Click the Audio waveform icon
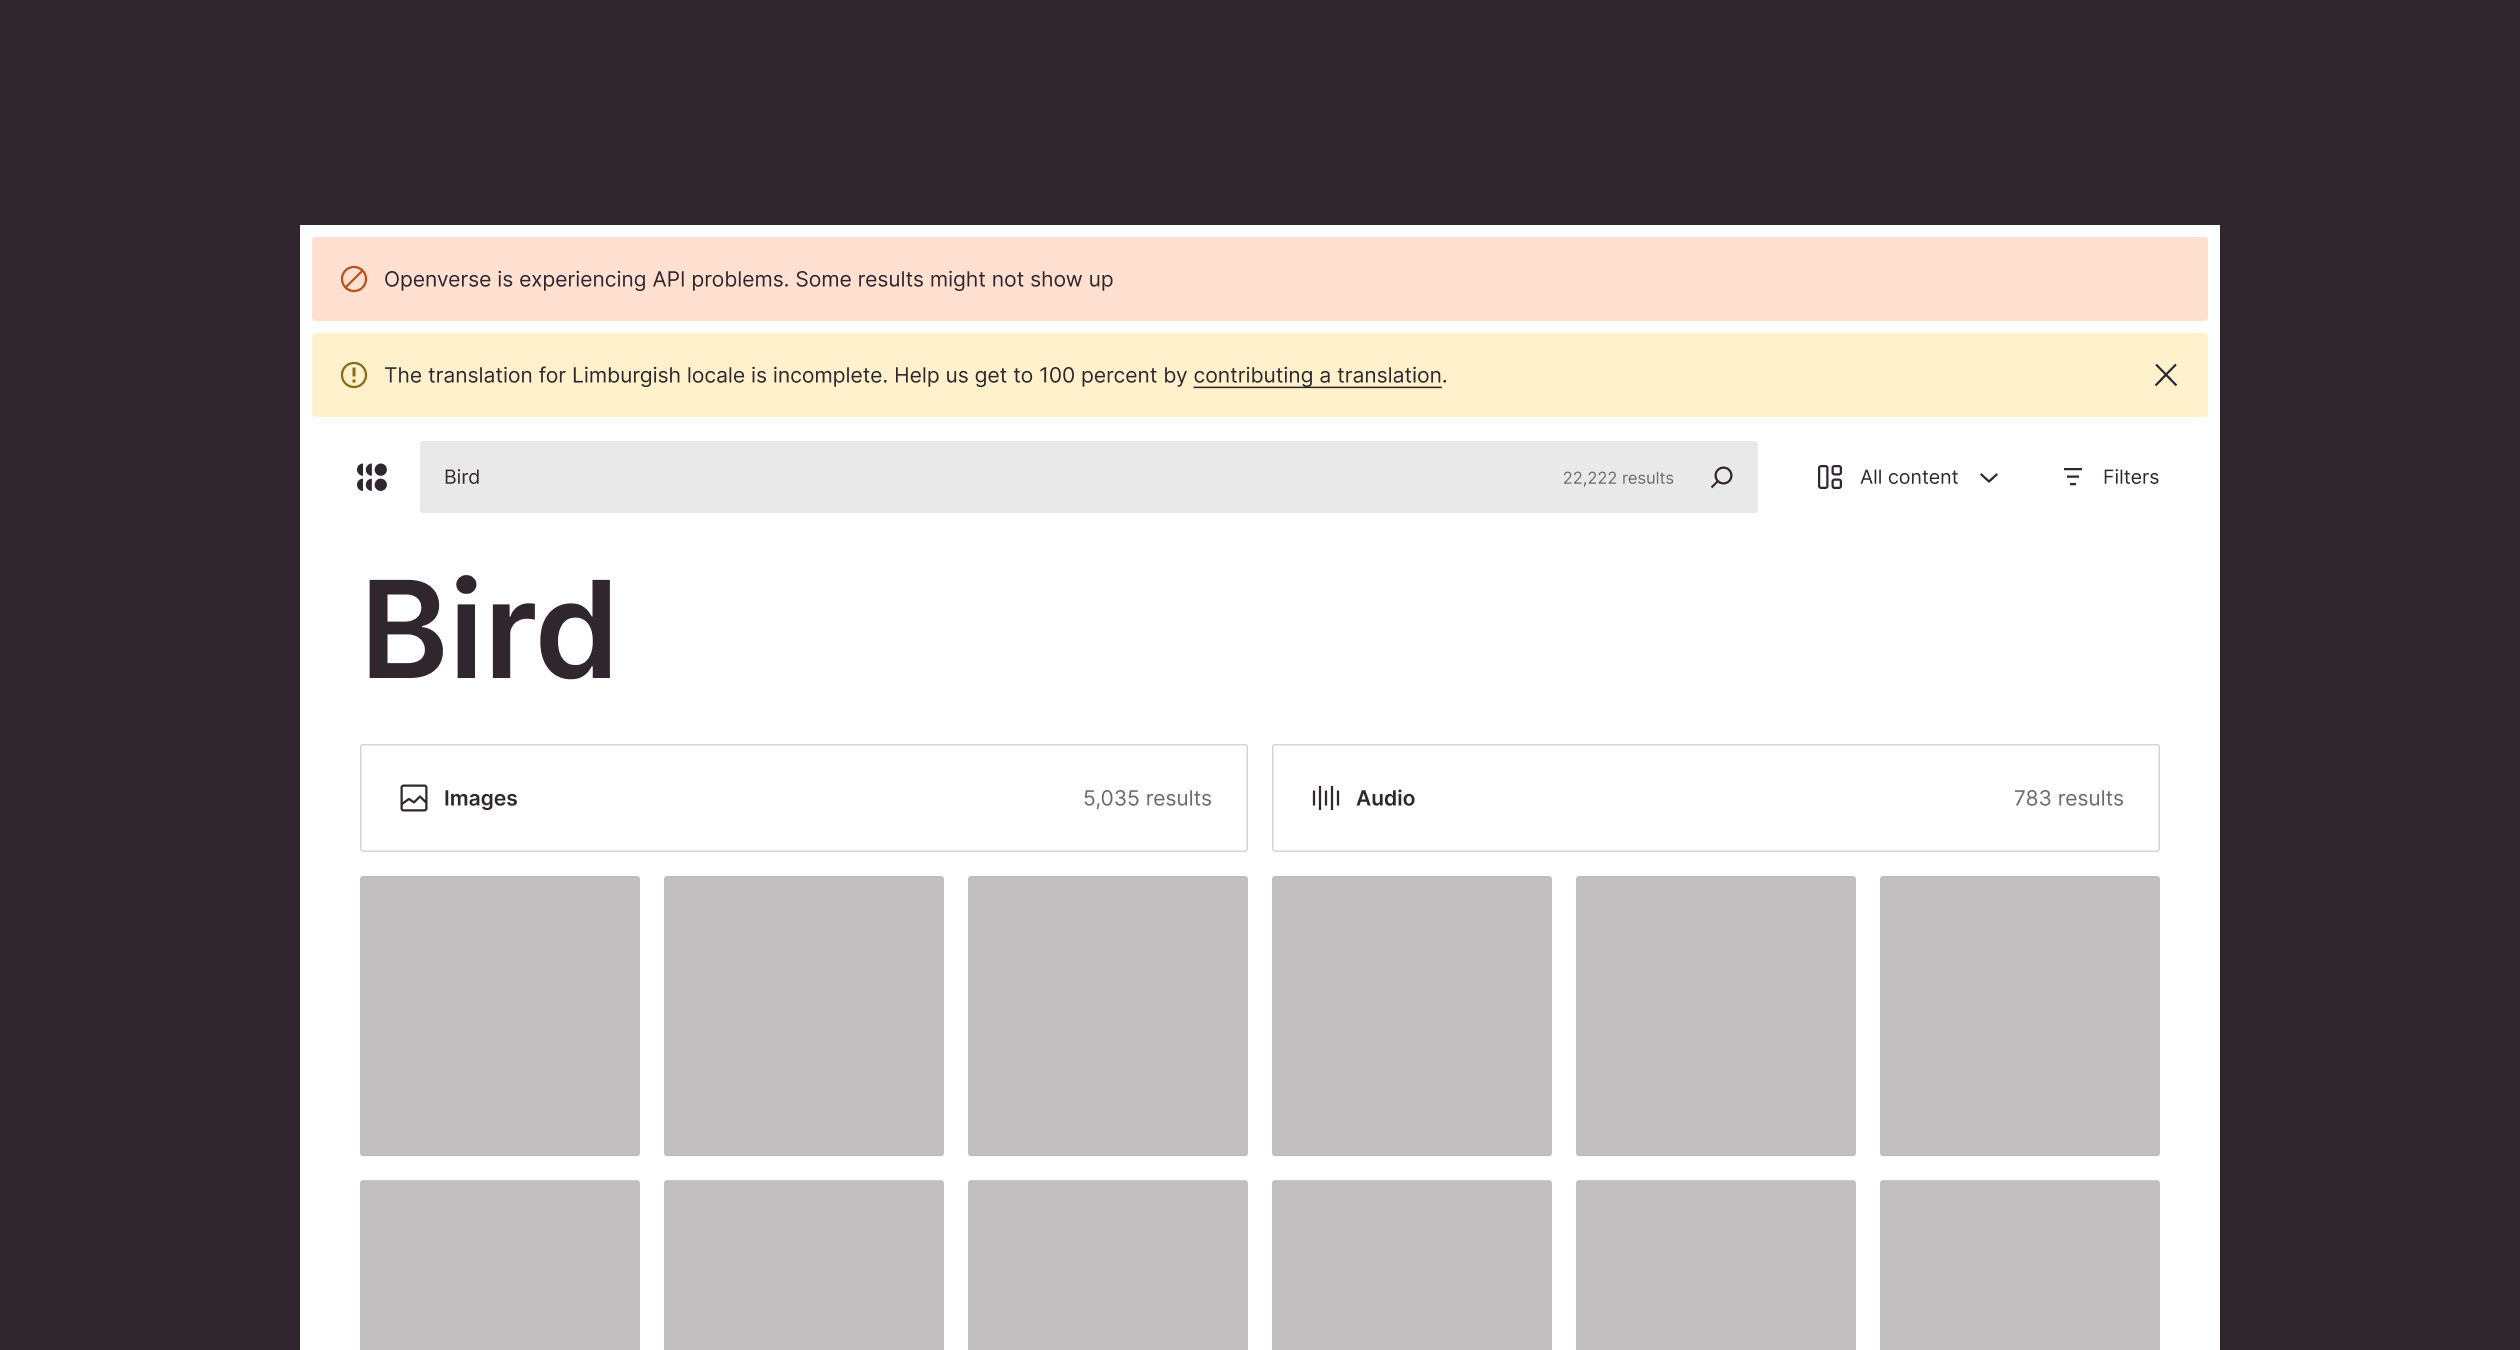2520x1350 pixels. point(1325,798)
